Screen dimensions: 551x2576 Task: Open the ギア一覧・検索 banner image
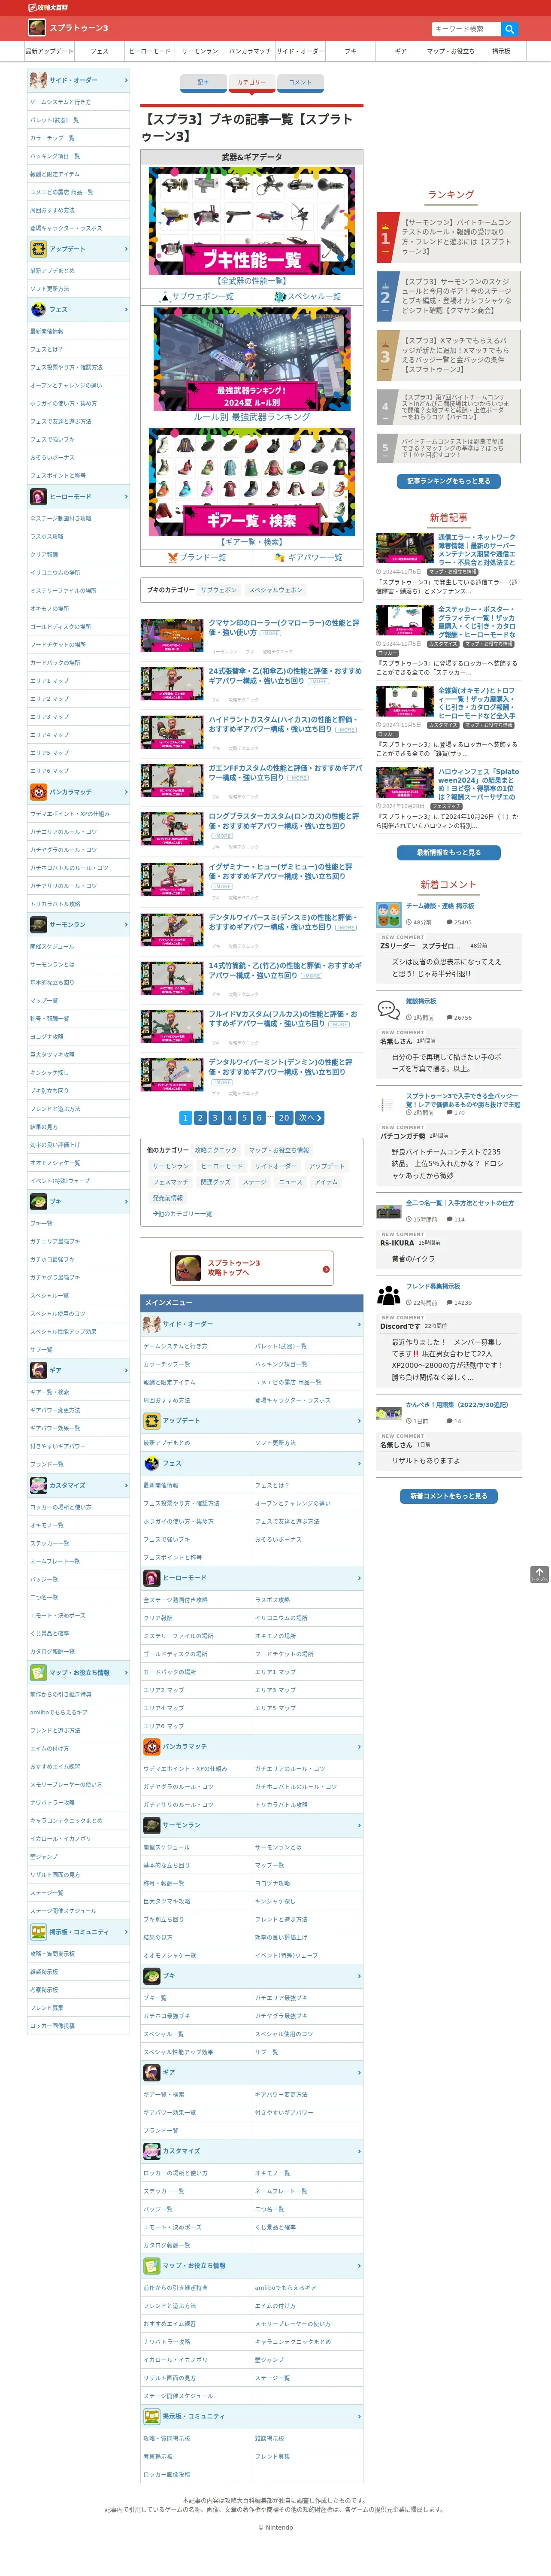coord(252,483)
